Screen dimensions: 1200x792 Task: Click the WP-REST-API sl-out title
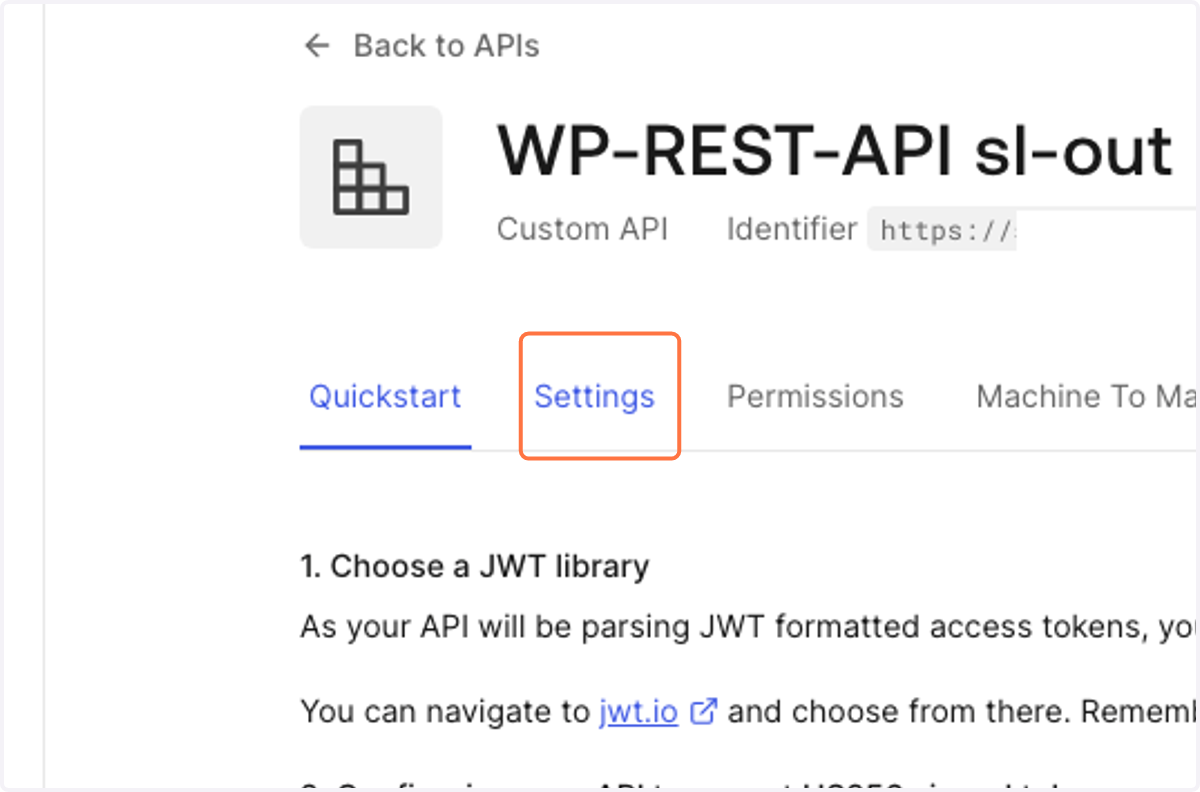(x=835, y=151)
